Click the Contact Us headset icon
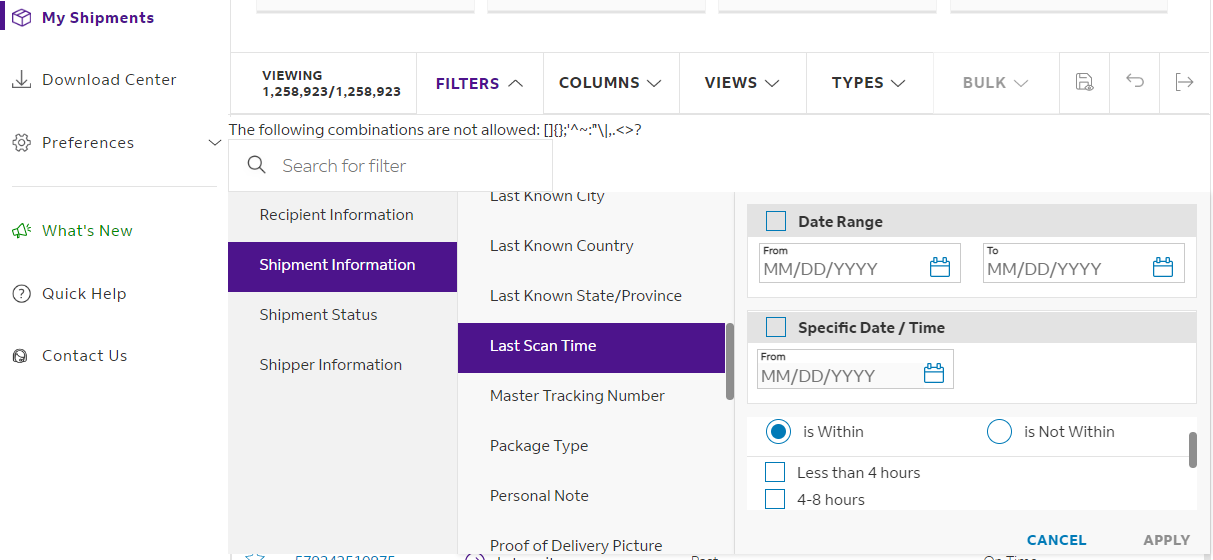This screenshot has height=560, width=1213. click(x=21, y=356)
